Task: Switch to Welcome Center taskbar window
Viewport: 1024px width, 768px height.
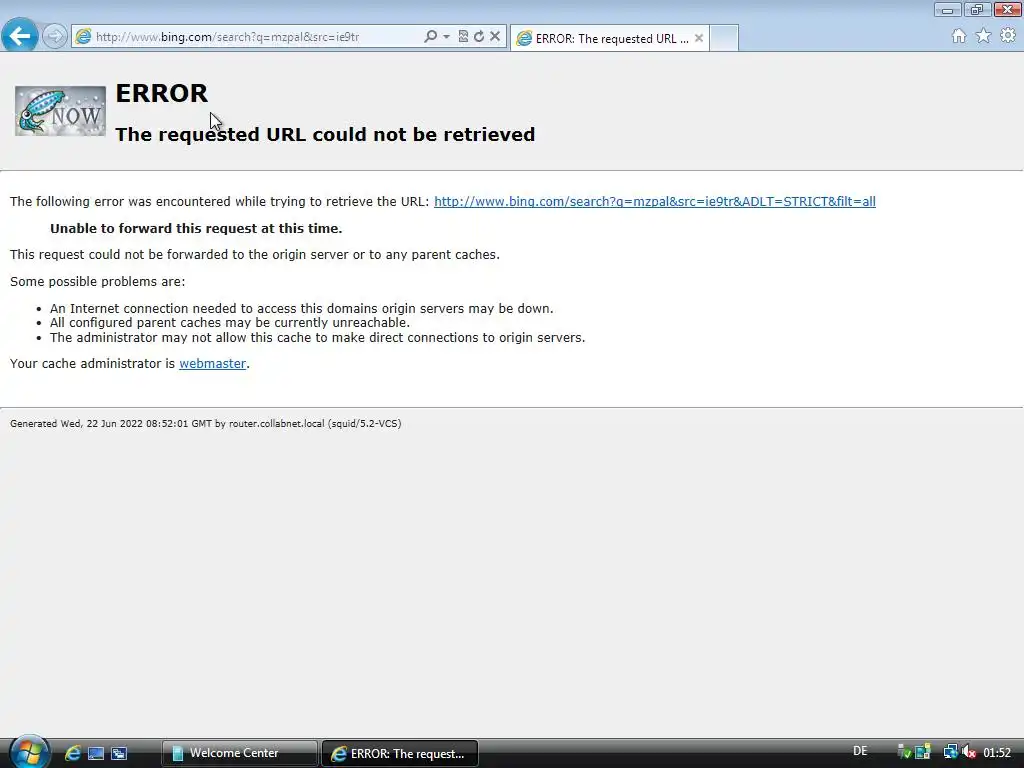Action: (239, 753)
